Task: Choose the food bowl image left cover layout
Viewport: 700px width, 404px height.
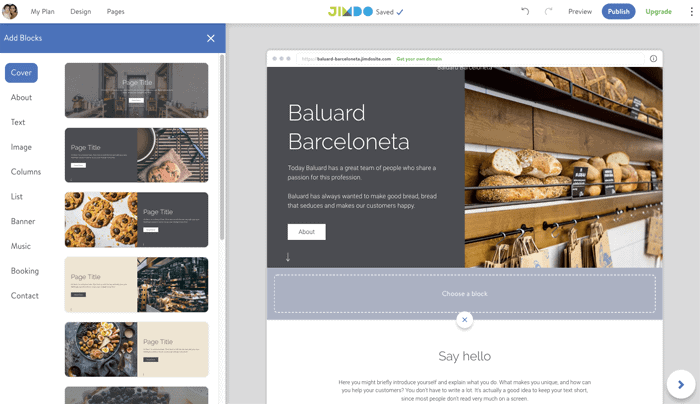Action: (137, 349)
